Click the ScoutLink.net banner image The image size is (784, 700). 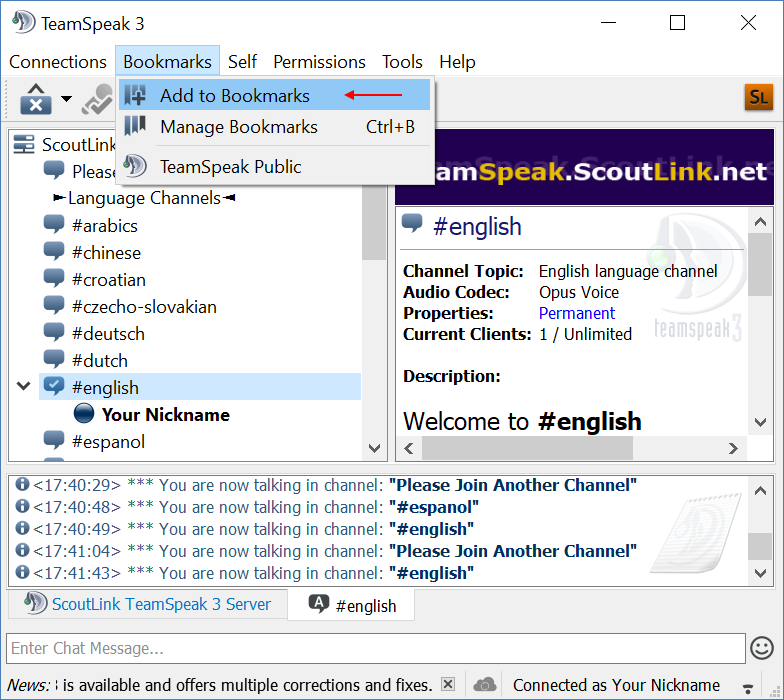tap(584, 167)
